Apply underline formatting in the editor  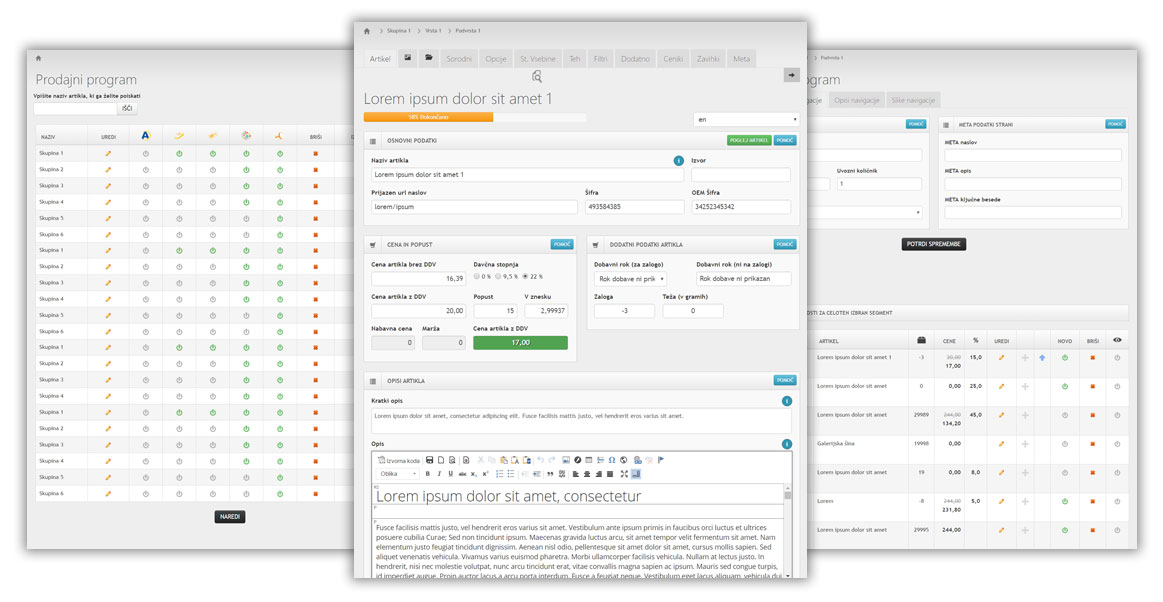point(450,474)
